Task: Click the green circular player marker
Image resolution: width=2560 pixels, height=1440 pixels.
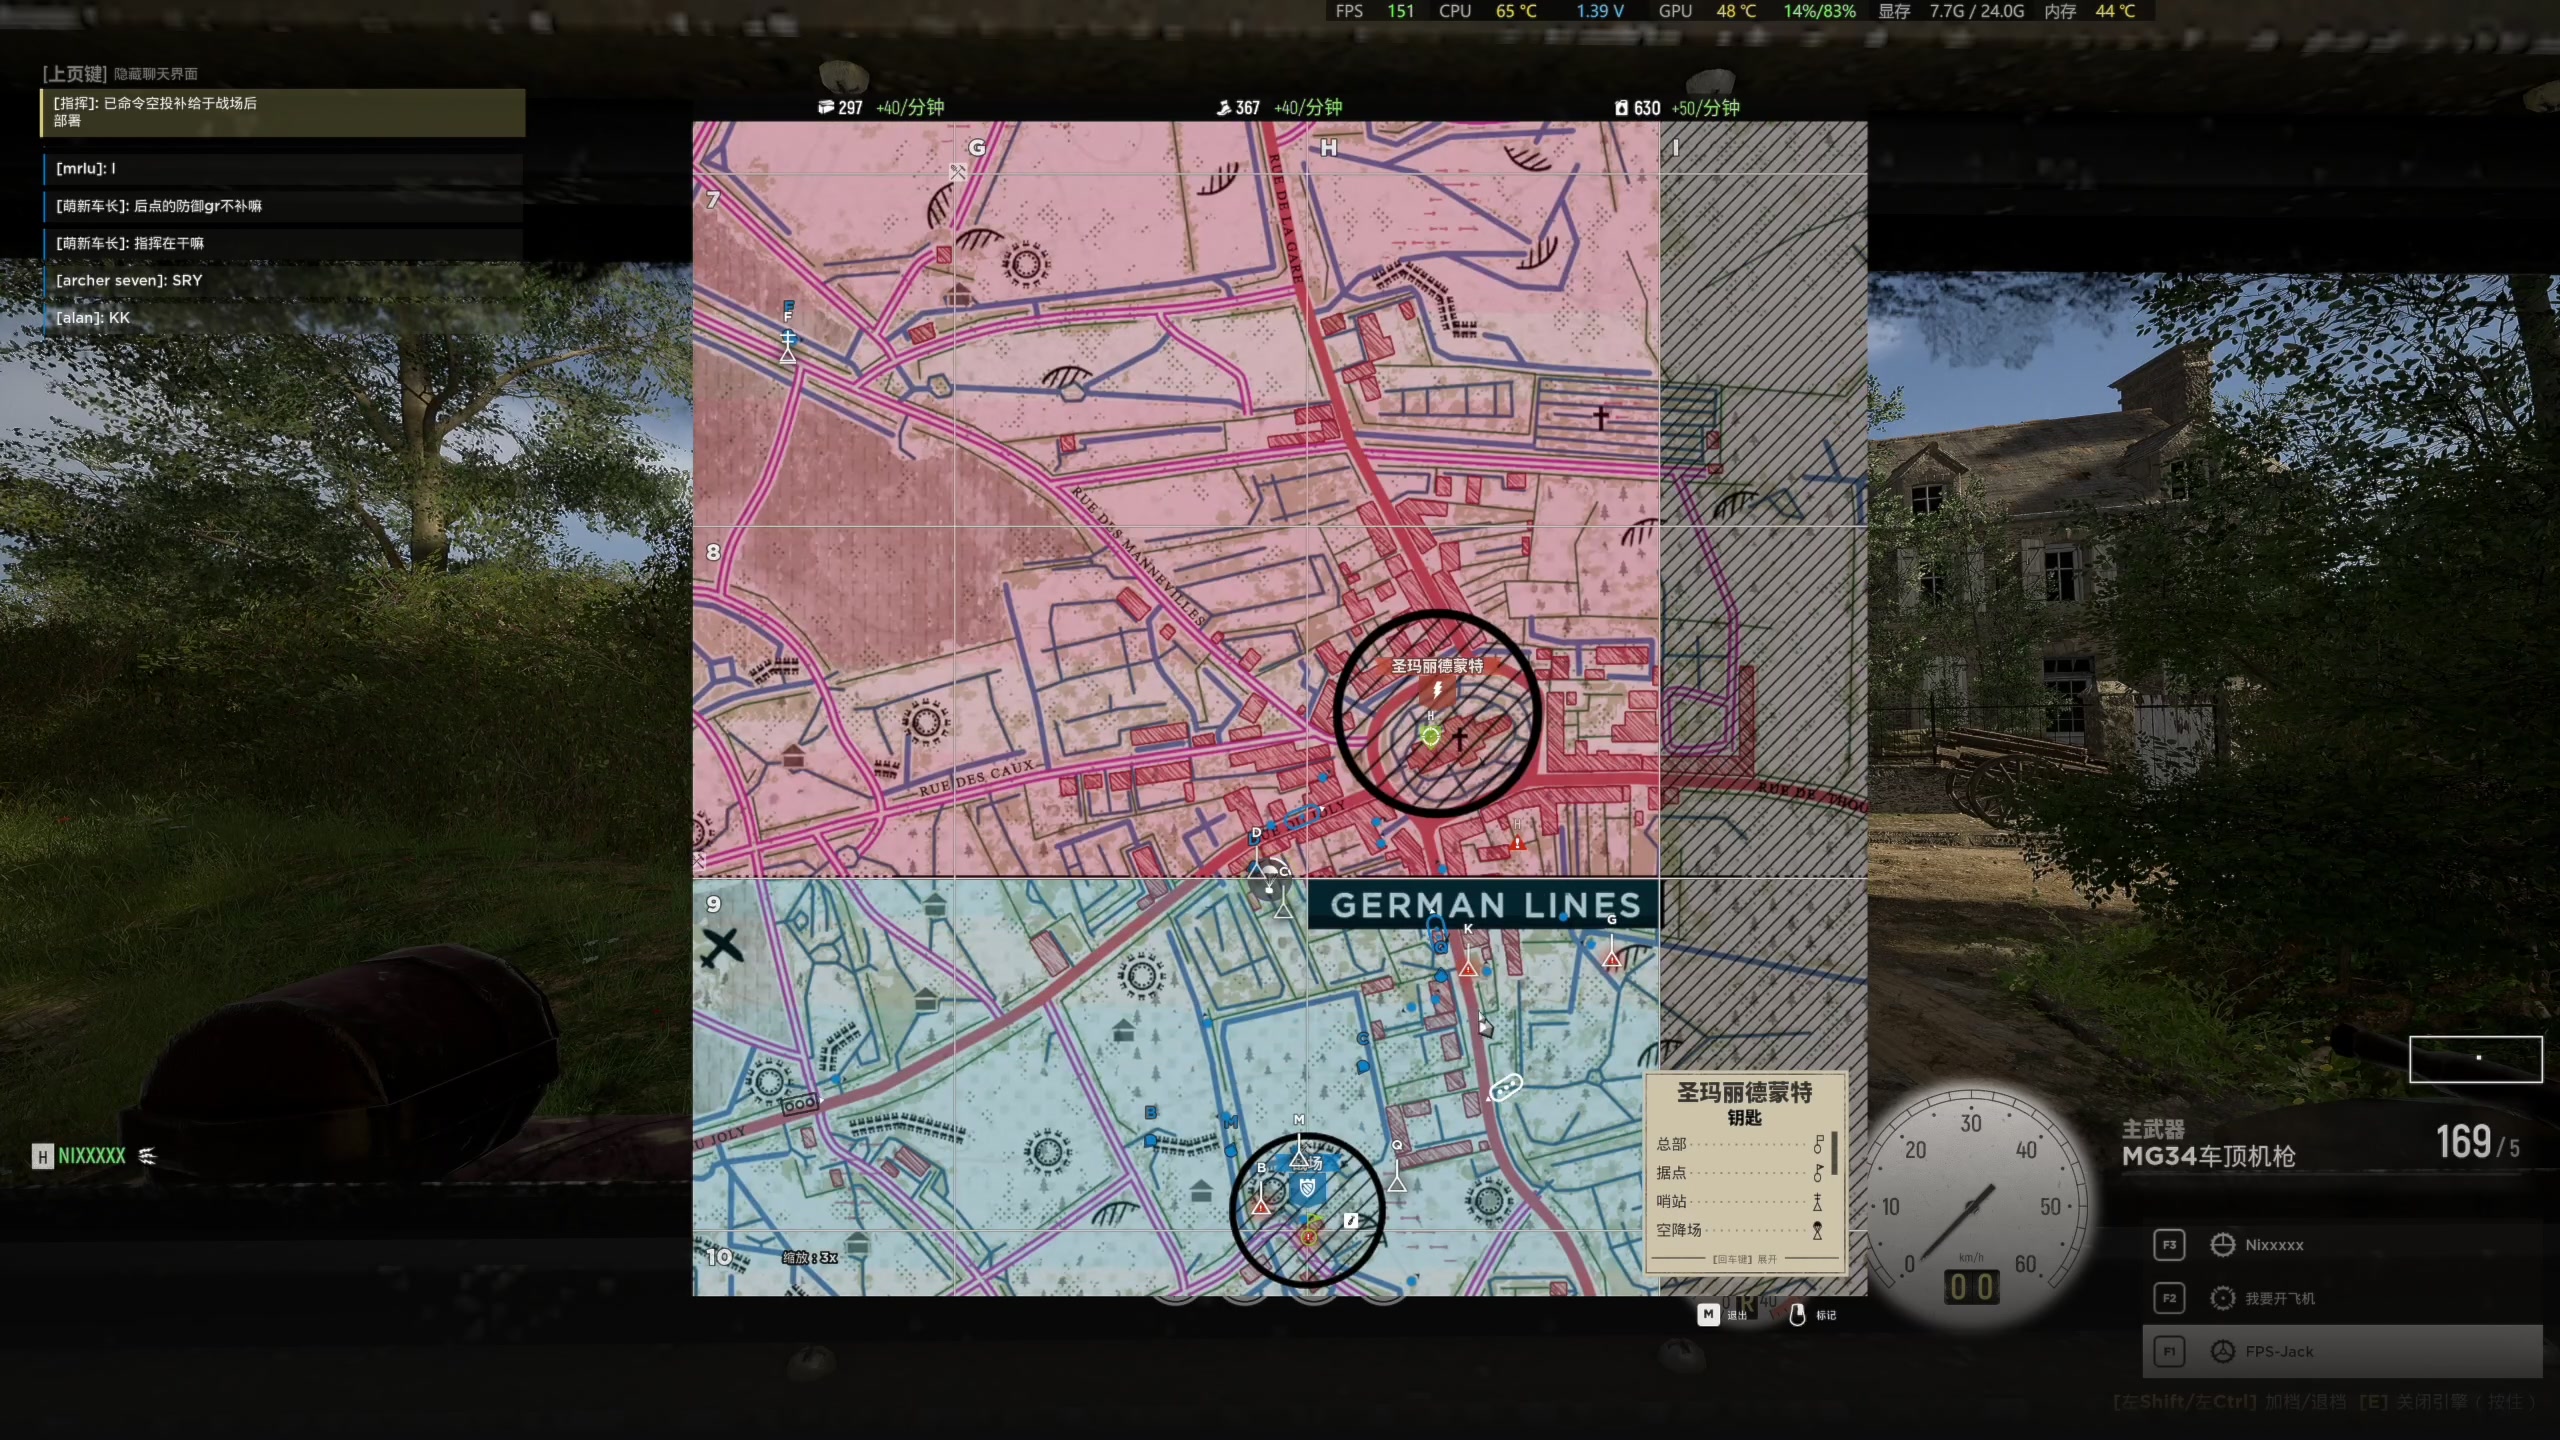Action: (1431, 736)
